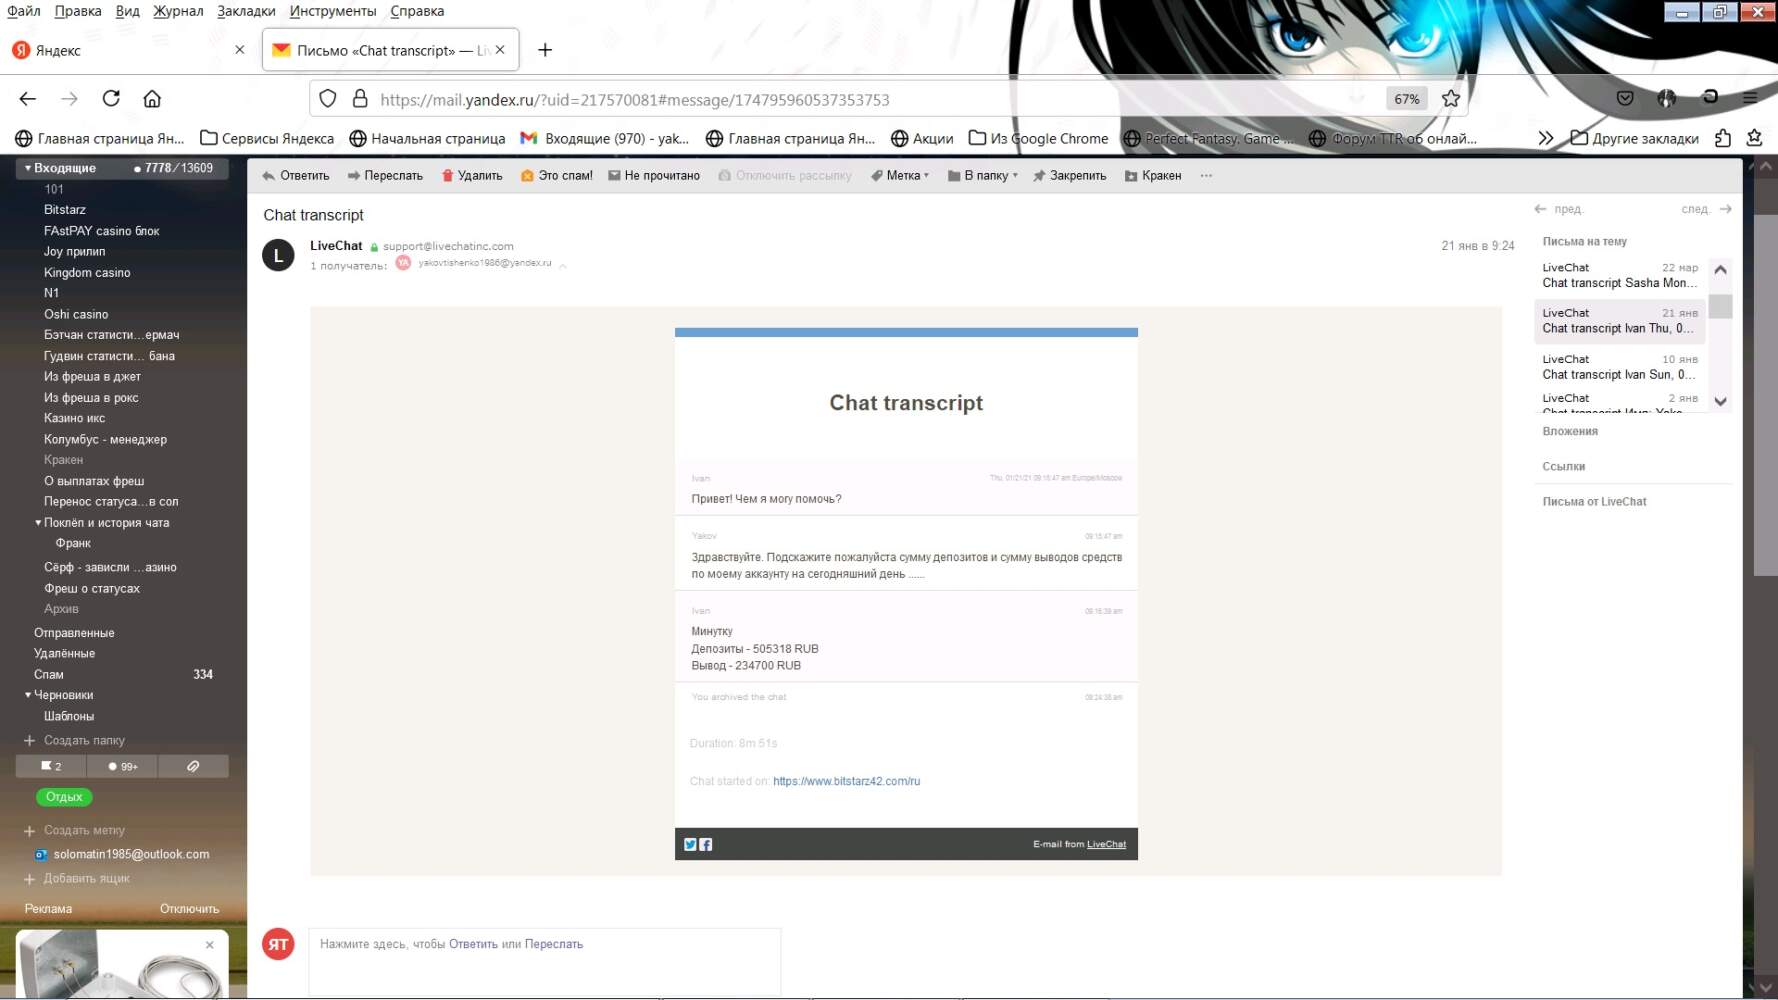Click 'Создать метку' in the sidebar
Image resolution: width=1778 pixels, height=1000 pixels.
click(84, 831)
